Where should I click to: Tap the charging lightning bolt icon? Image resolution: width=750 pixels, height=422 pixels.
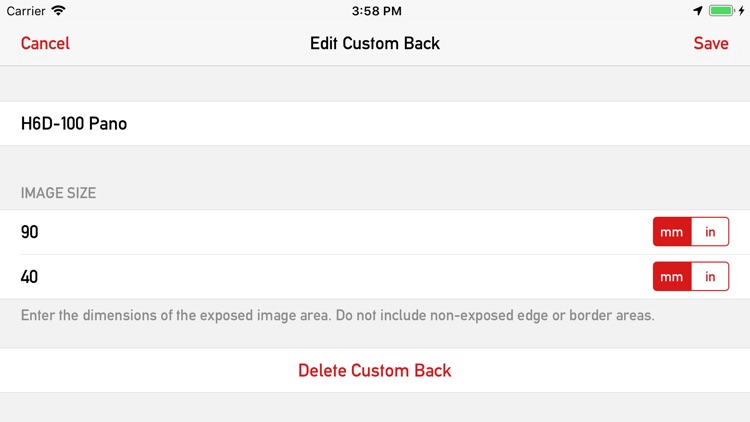coord(742,11)
